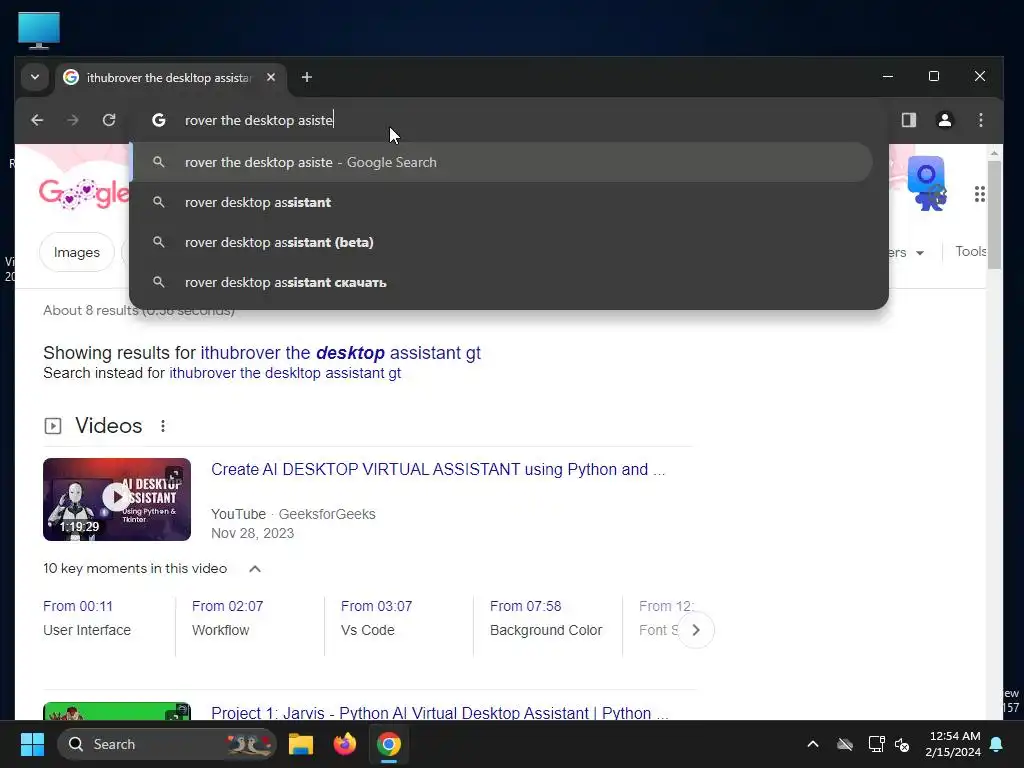This screenshot has height=768, width=1024.
Task: Open the tab search dropdown arrow
Action: tap(35, 77)
